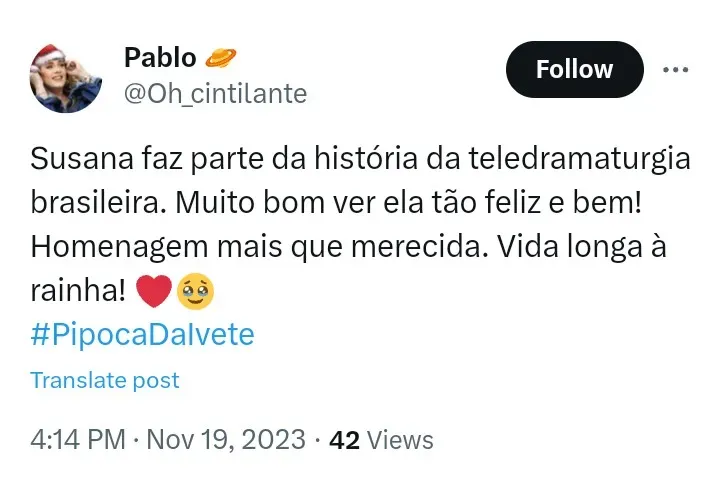Follow the Pablo account

point(574,69)
